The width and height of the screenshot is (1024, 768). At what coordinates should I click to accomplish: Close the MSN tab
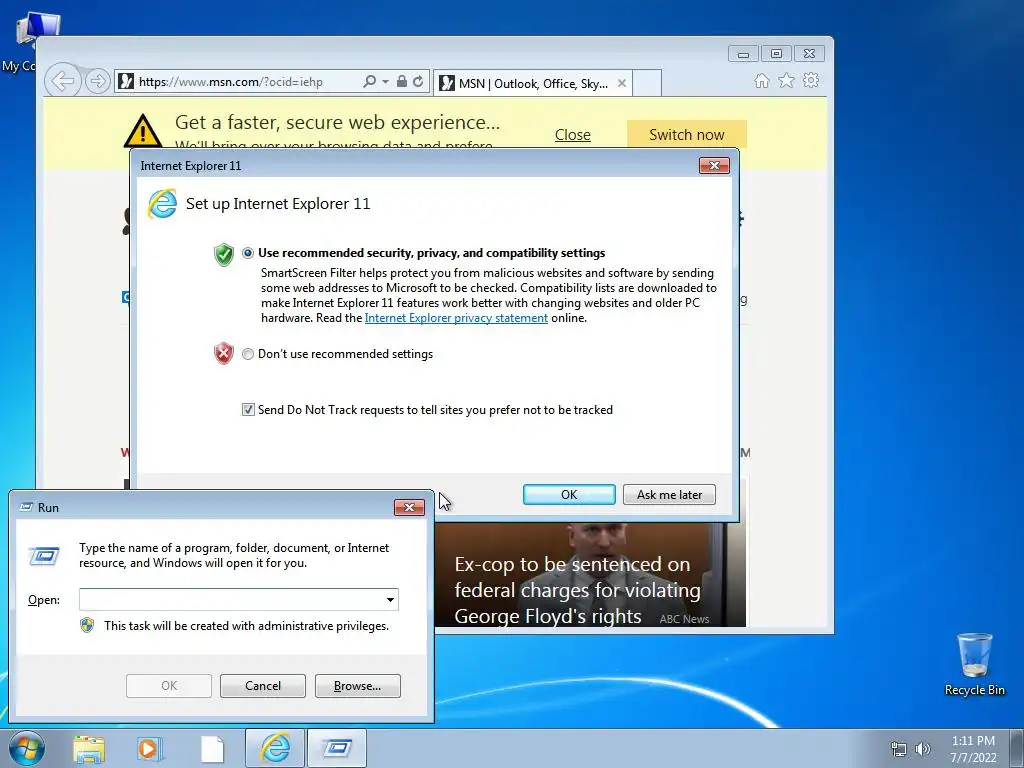[x=622, y=83]
